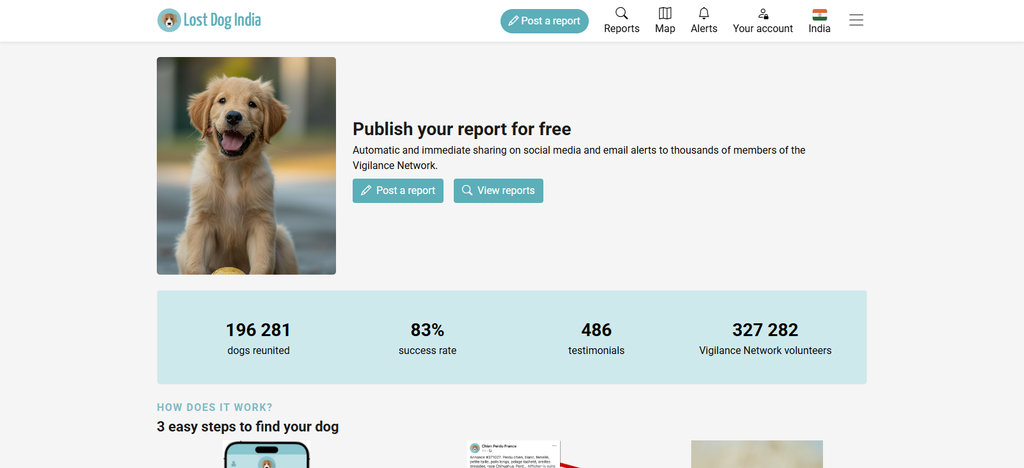The height and width of the screenshot is (468, 1024).
Task: Click Post a report below the headline
Action: pyautogui.click(x=398, y=191)
